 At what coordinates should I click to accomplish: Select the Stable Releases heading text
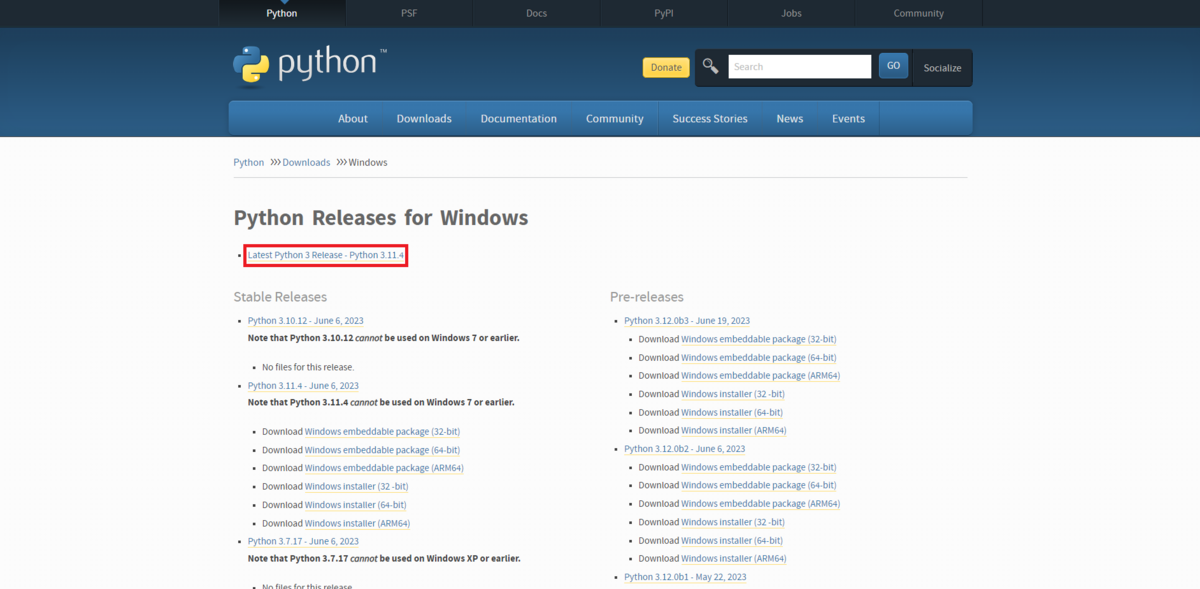click(280, 297)
